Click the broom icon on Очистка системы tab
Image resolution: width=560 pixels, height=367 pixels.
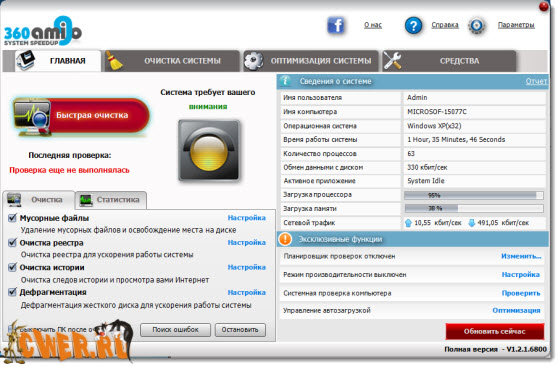pos(114,61)
